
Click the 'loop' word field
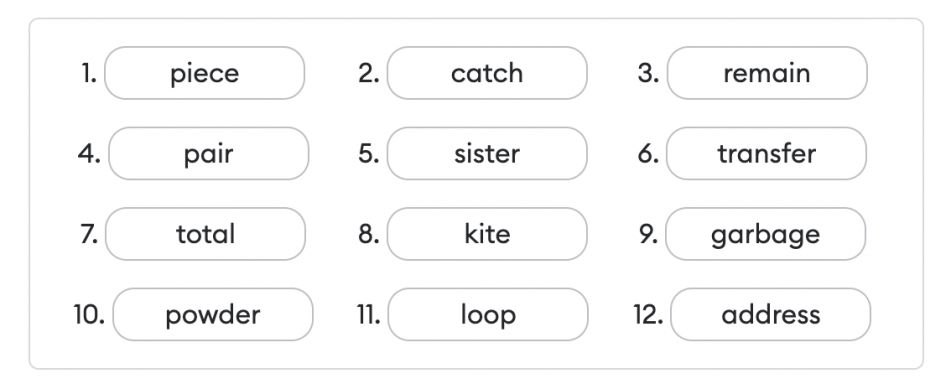point(488,314)
